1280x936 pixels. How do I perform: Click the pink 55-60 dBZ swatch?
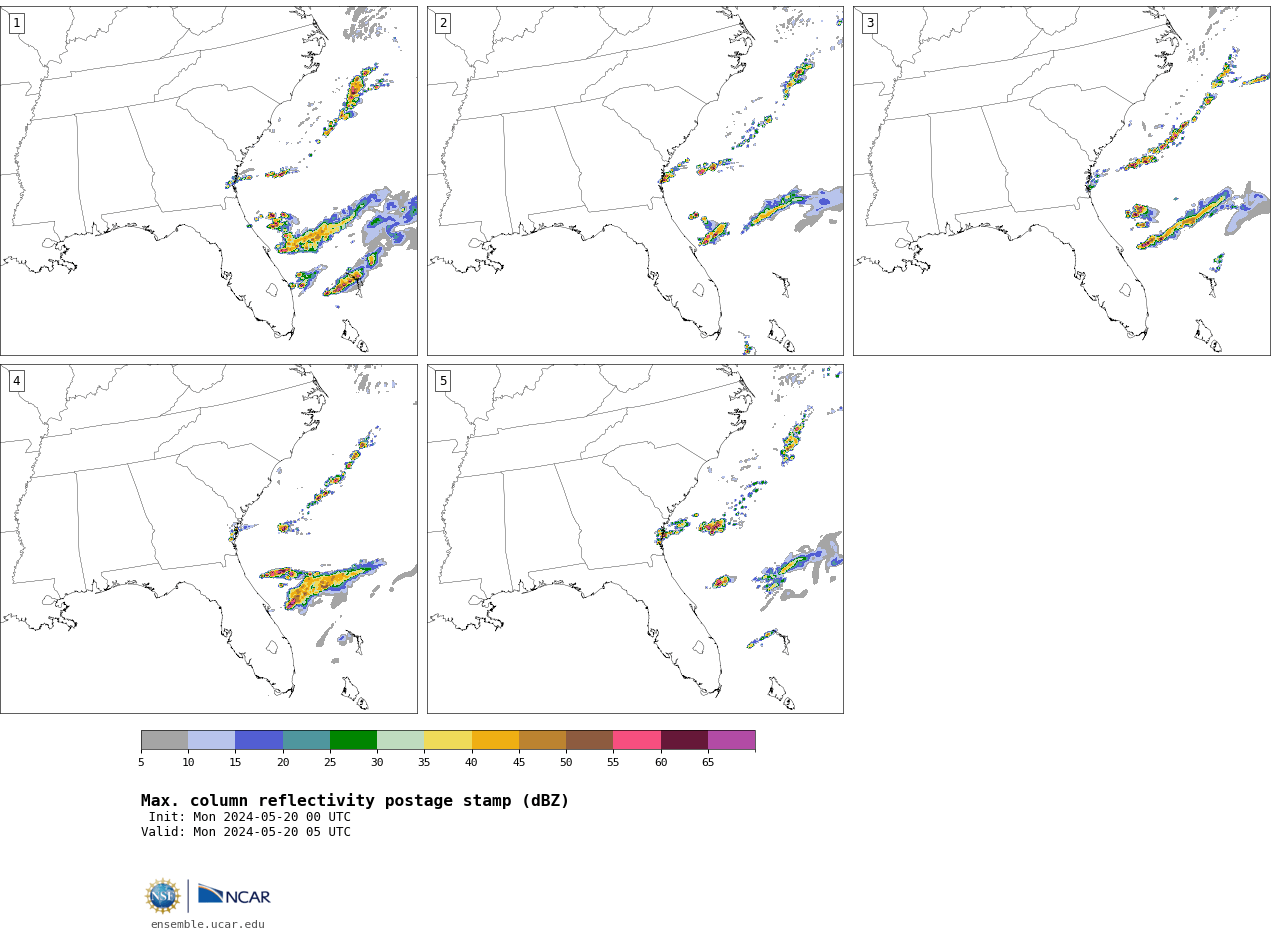click(x=637, y=740)
